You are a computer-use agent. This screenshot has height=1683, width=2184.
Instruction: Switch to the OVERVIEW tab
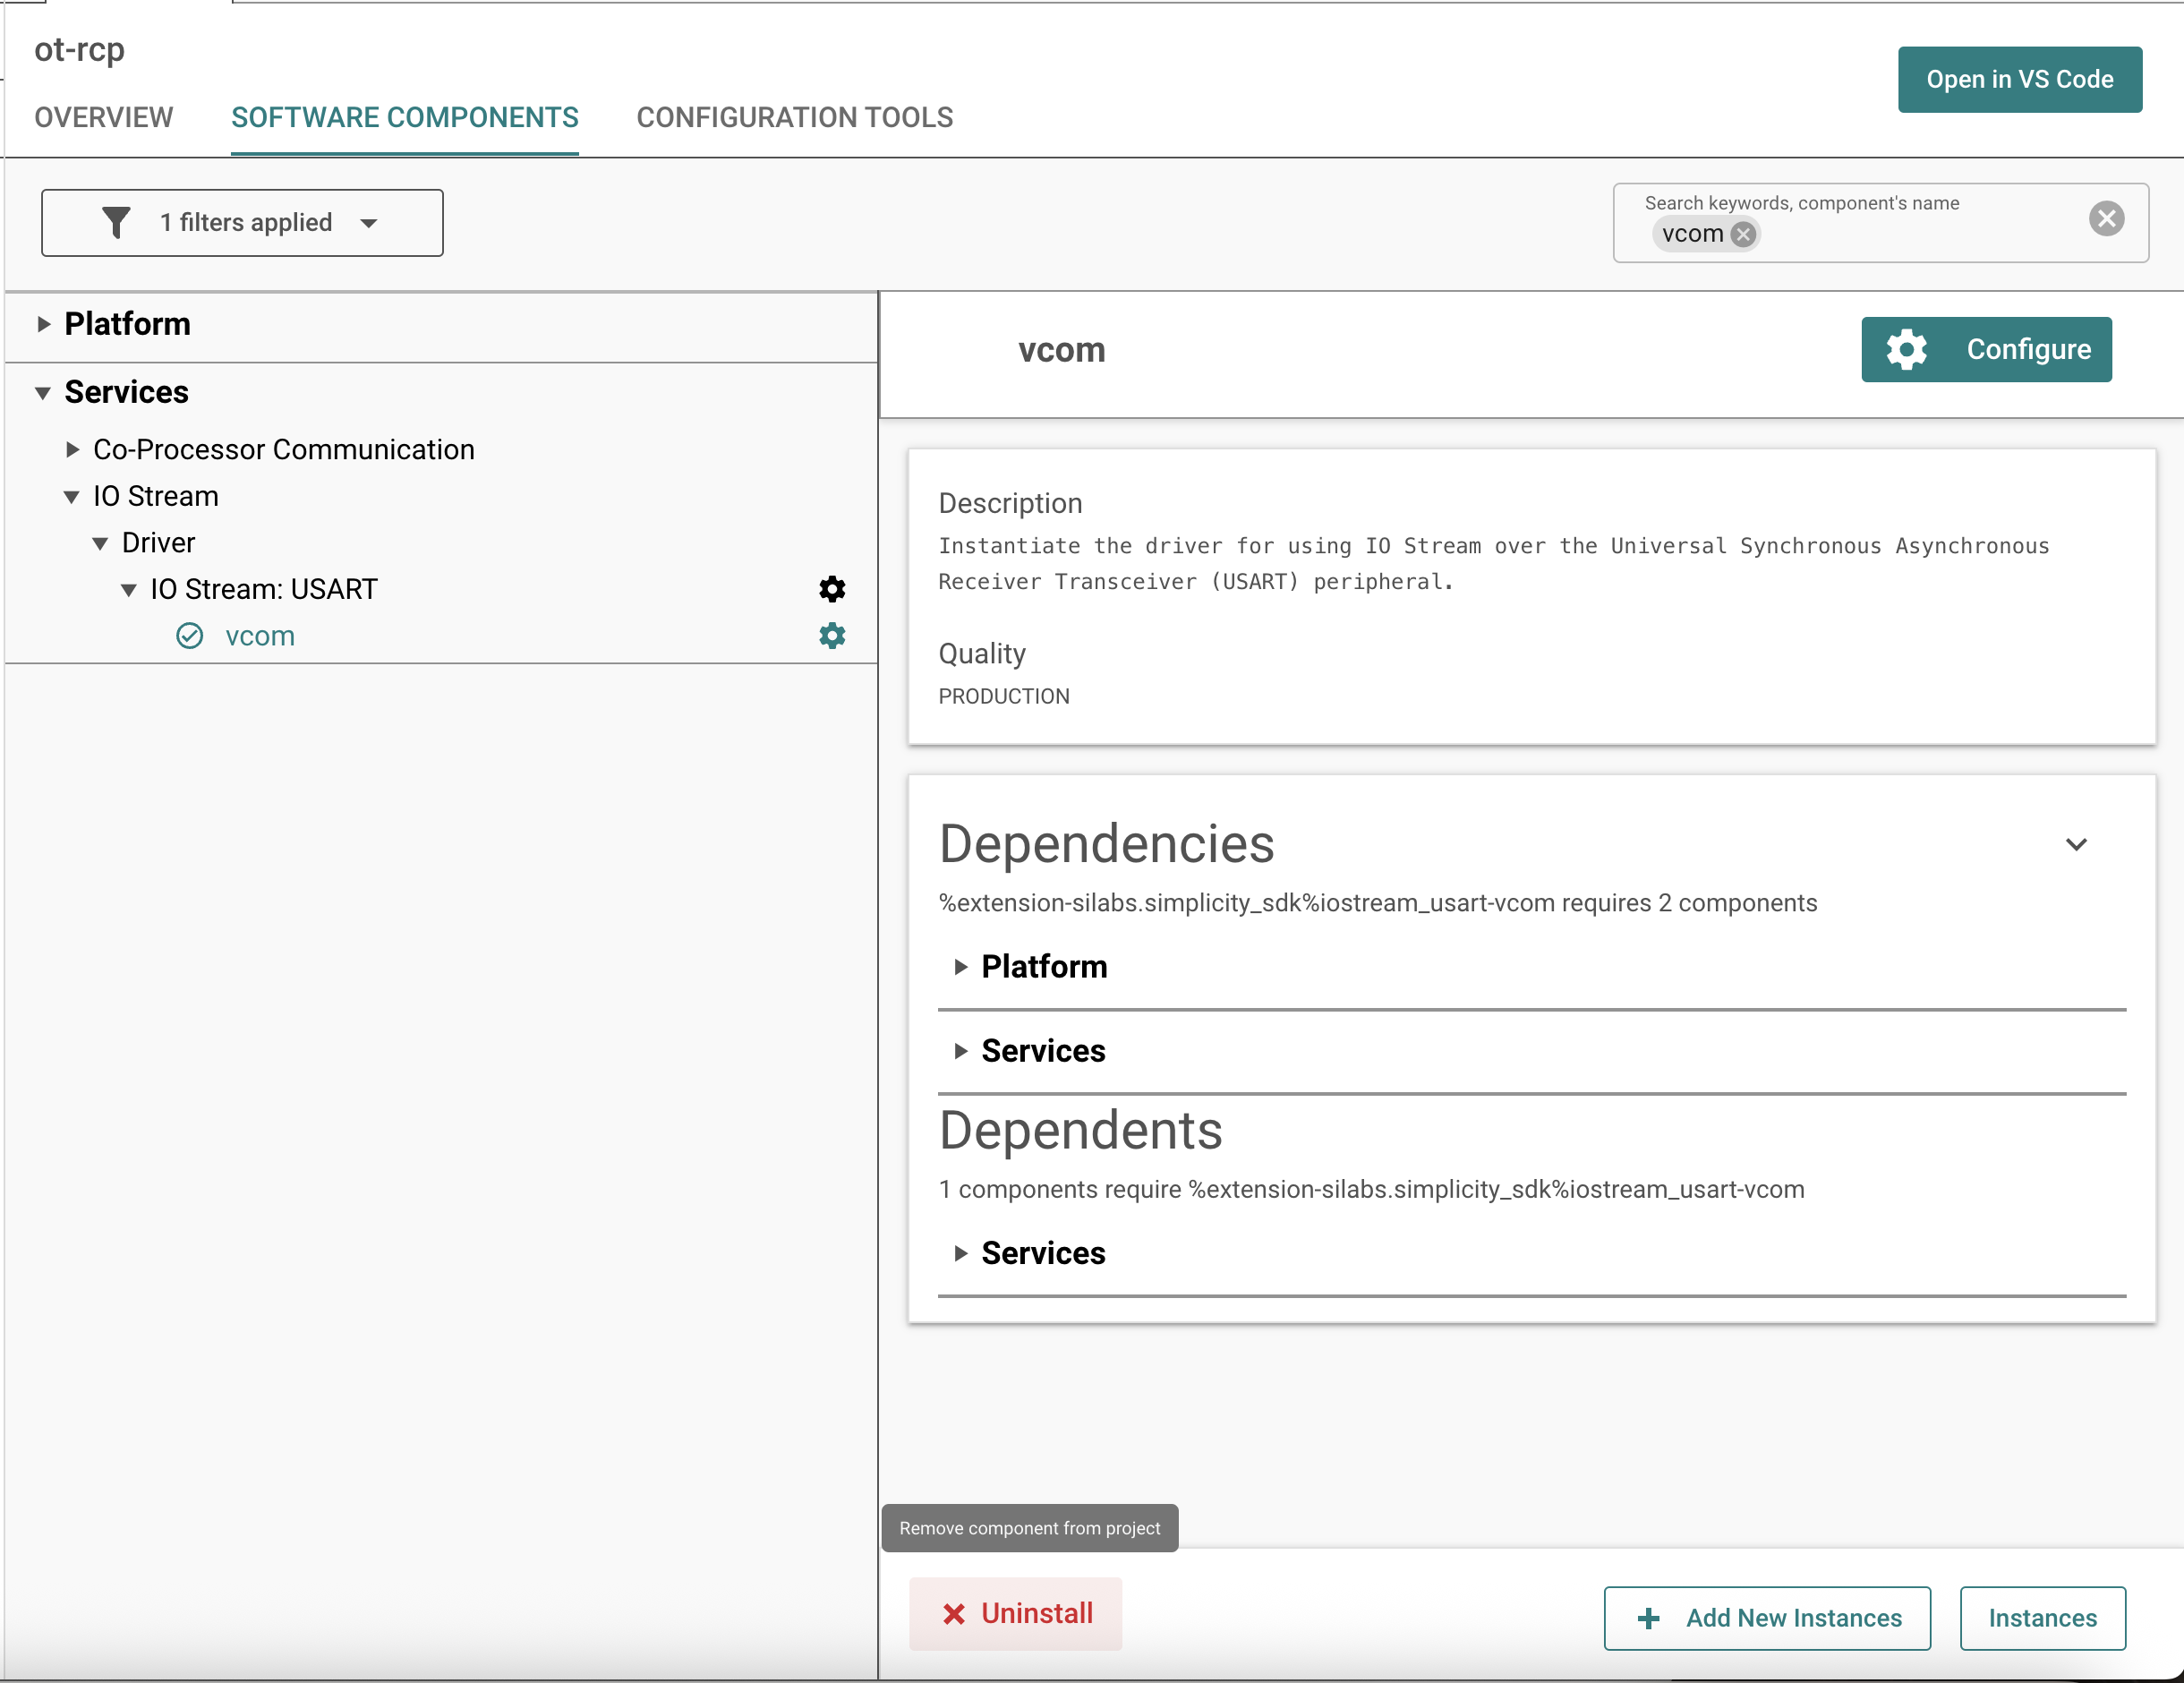coord(103,117)
